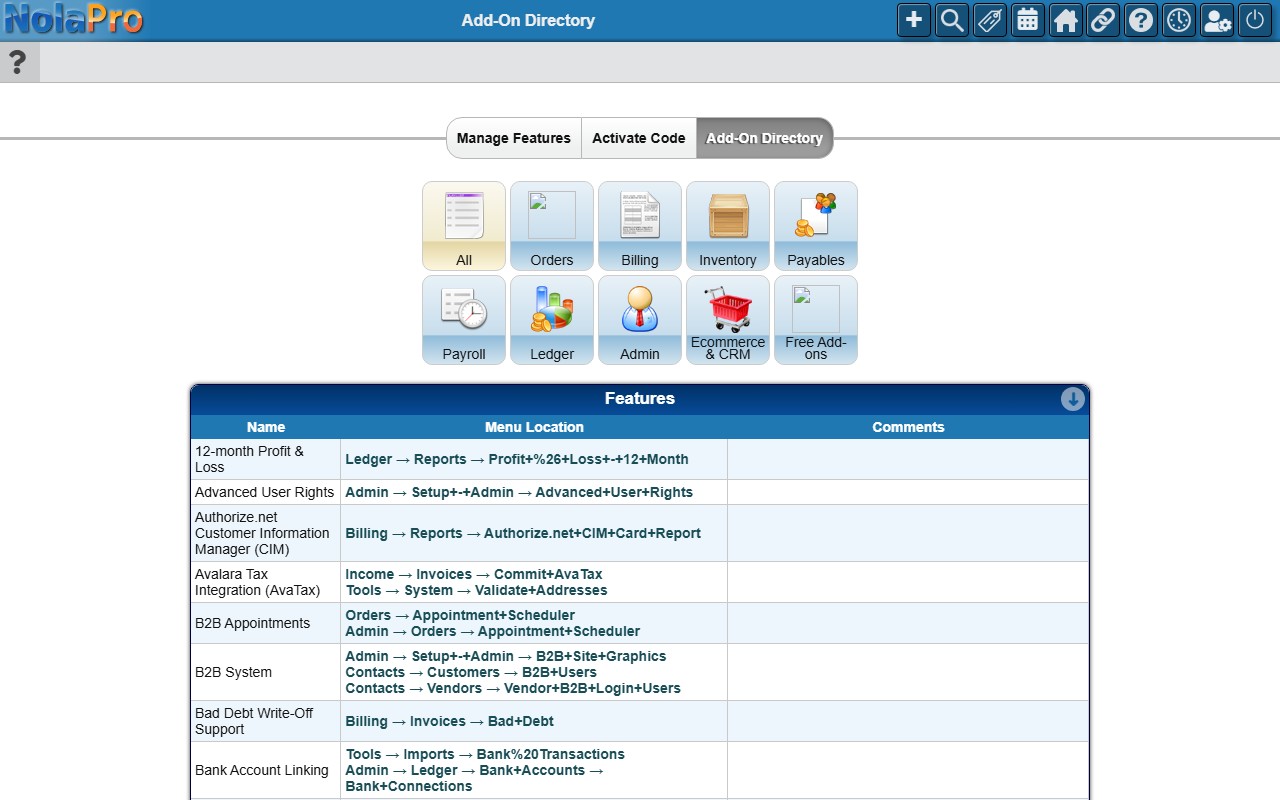Viewport: 1280px width, 800px height.
Task: Select the Payroll category tile
Action: point(464,320)
